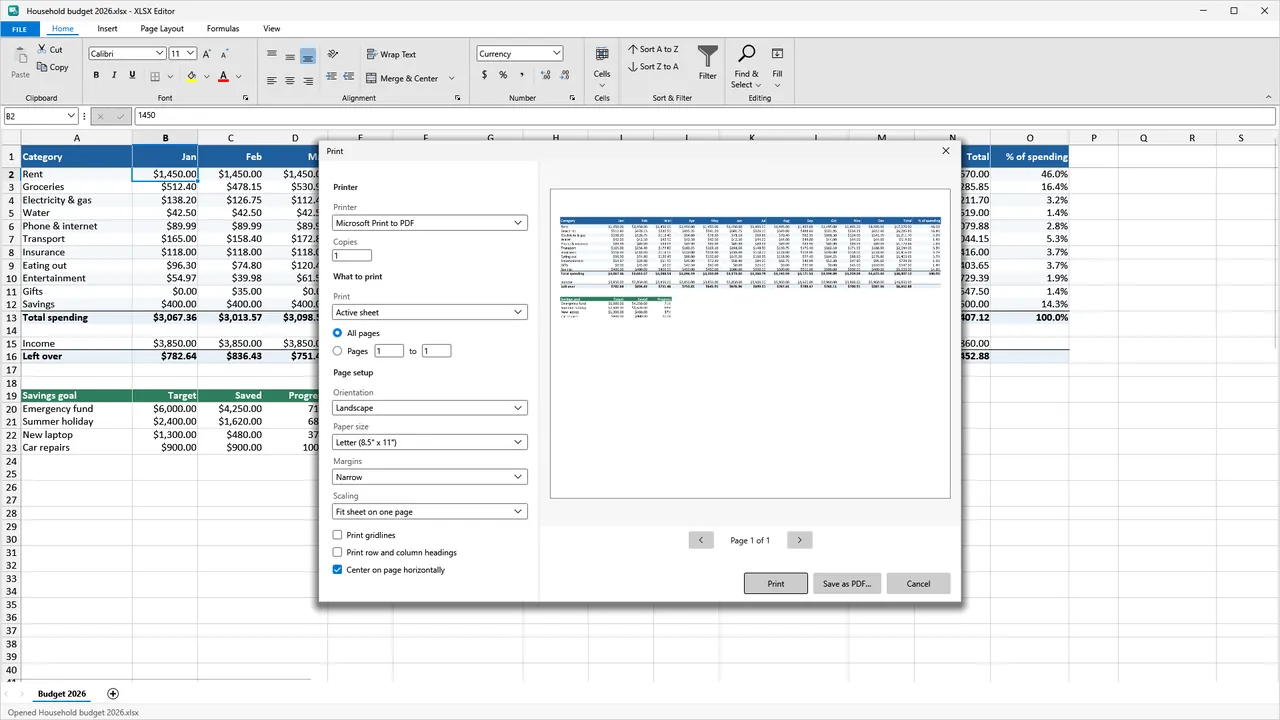1280x720 pixels.
Task: Open the Printer dropdown
Action: coord(430,223)
